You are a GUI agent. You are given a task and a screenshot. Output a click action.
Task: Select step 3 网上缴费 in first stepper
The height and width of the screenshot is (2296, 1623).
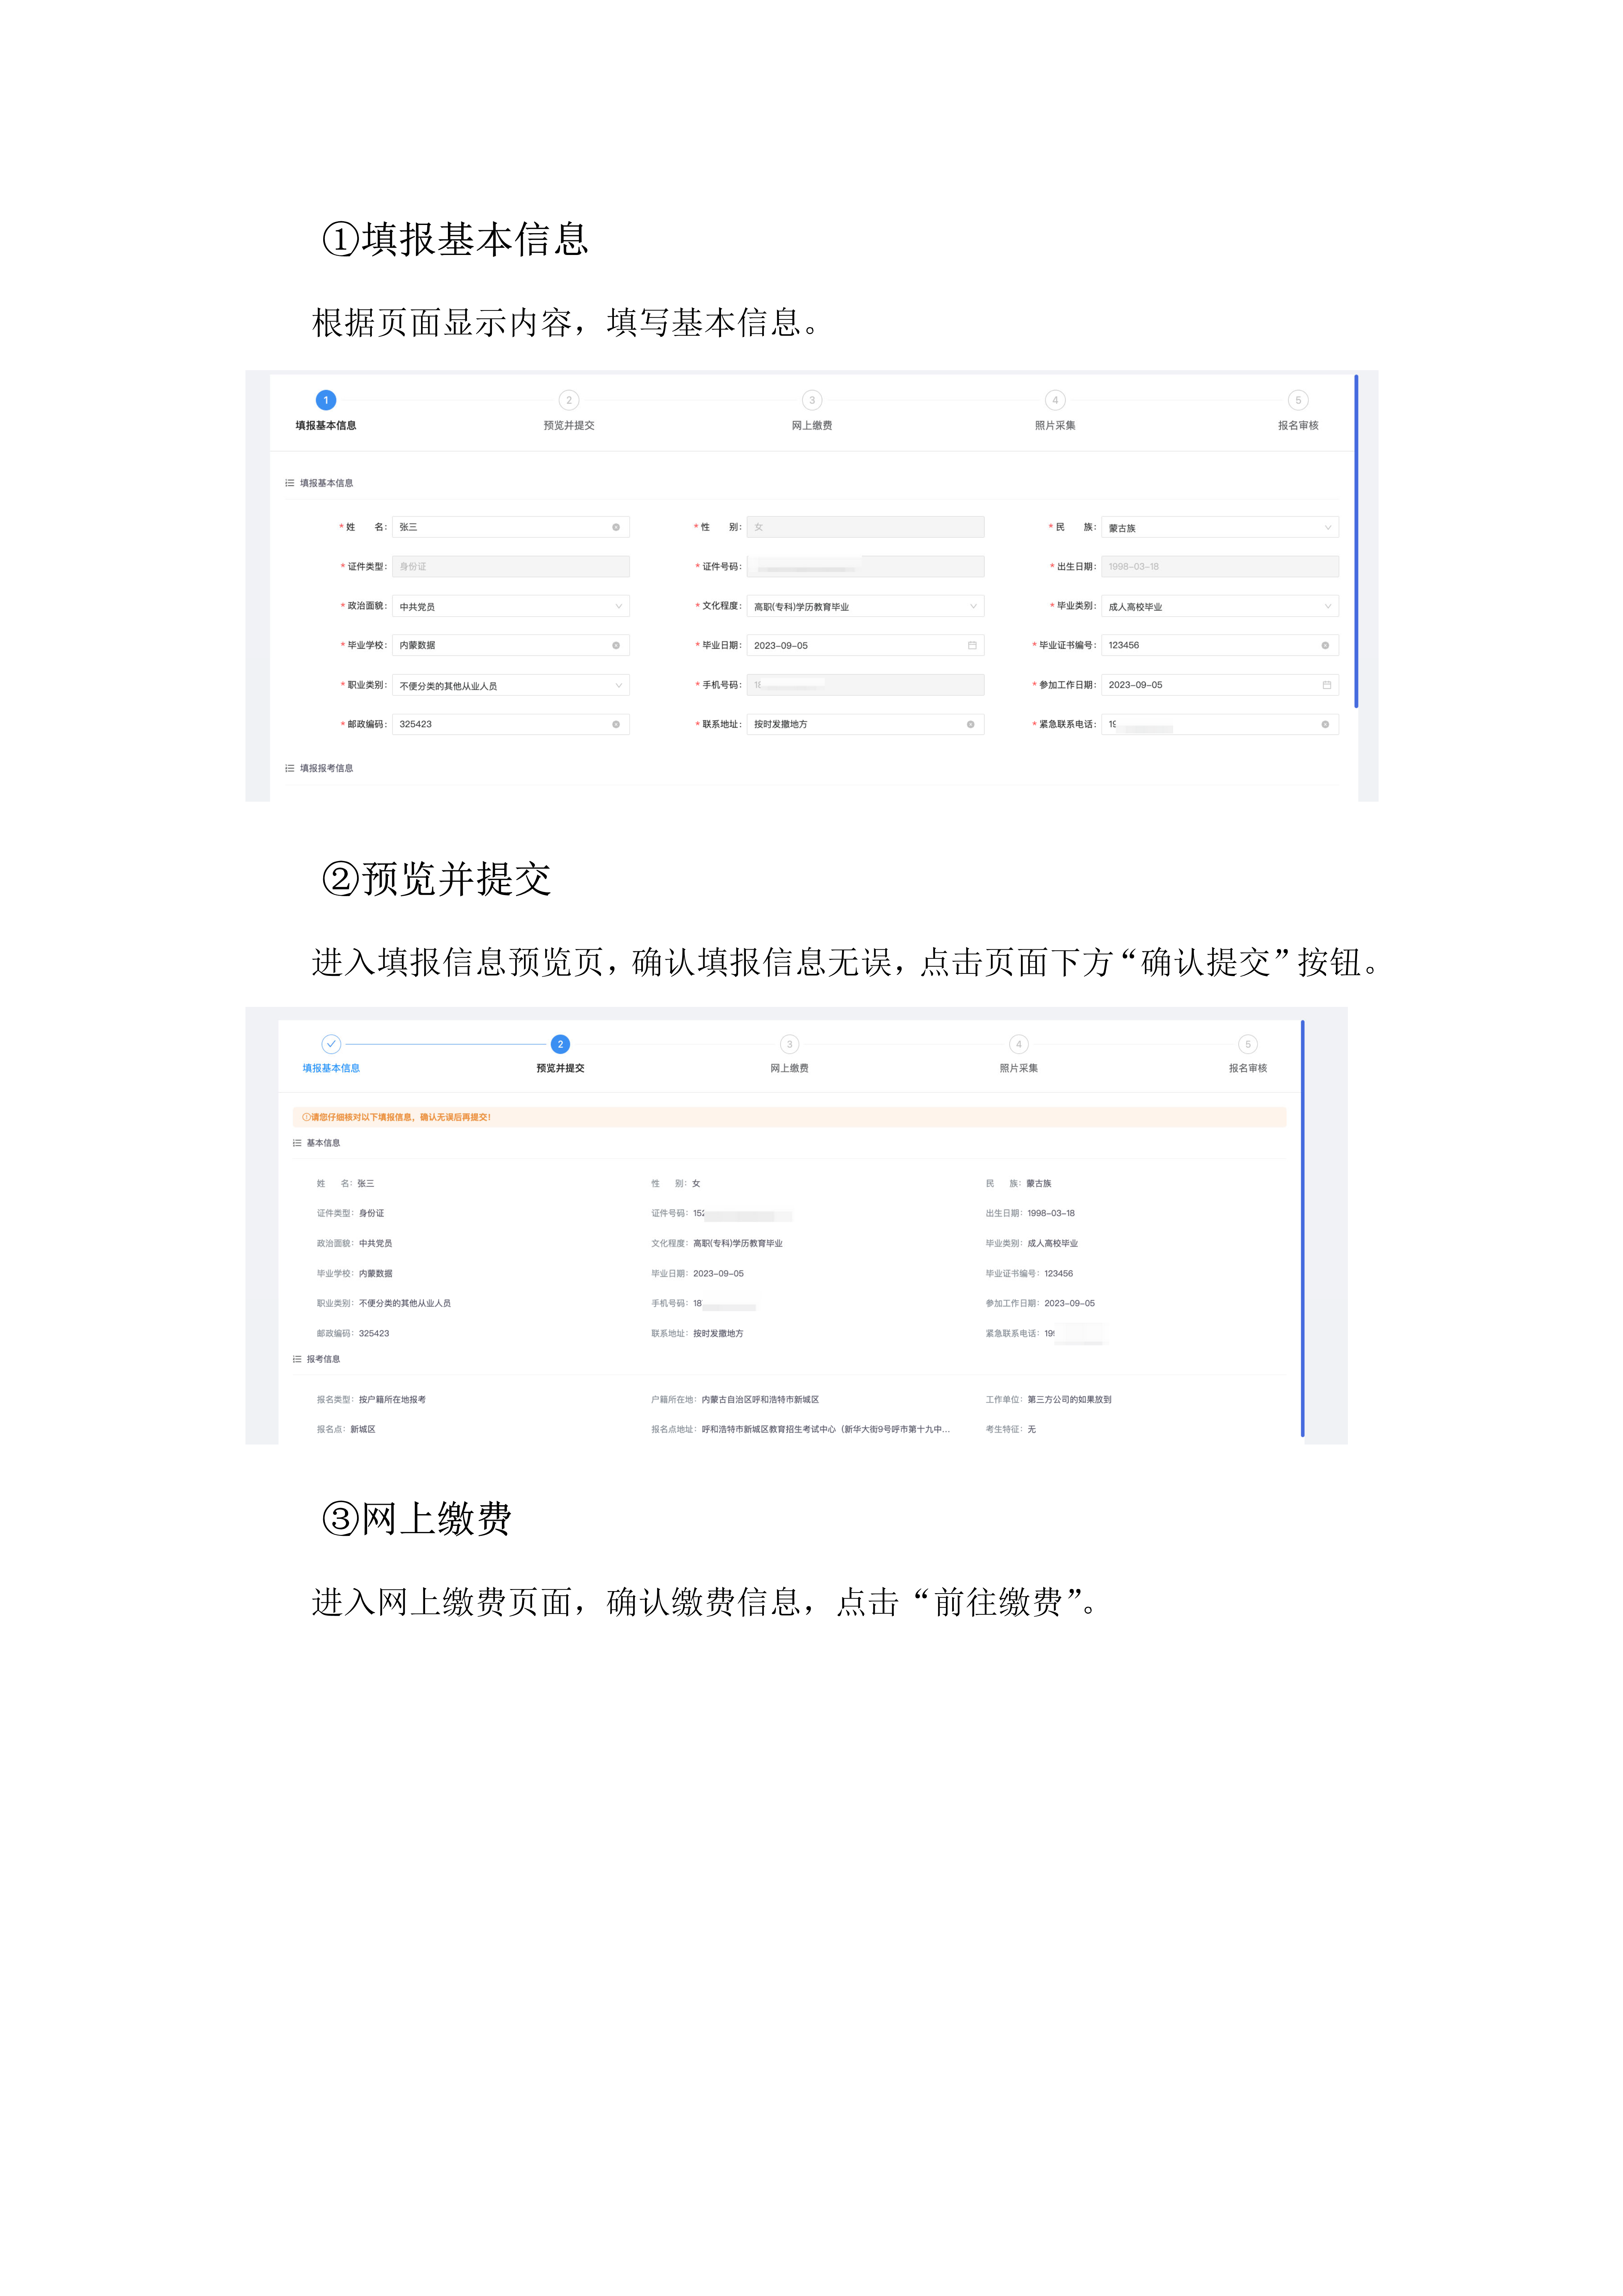(812, 400)
